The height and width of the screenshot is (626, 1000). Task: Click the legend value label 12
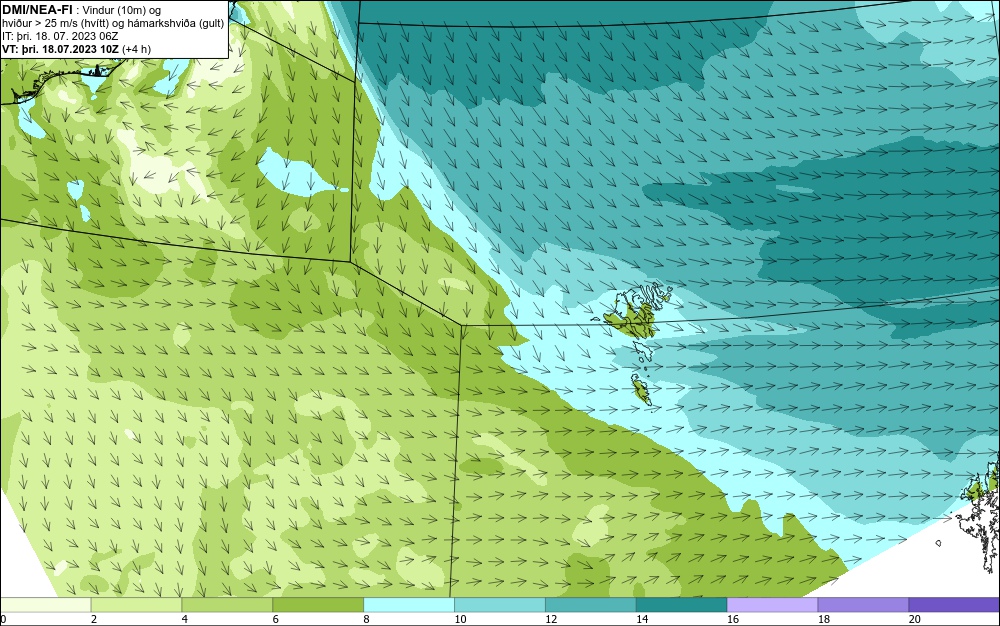pos(551,619)
